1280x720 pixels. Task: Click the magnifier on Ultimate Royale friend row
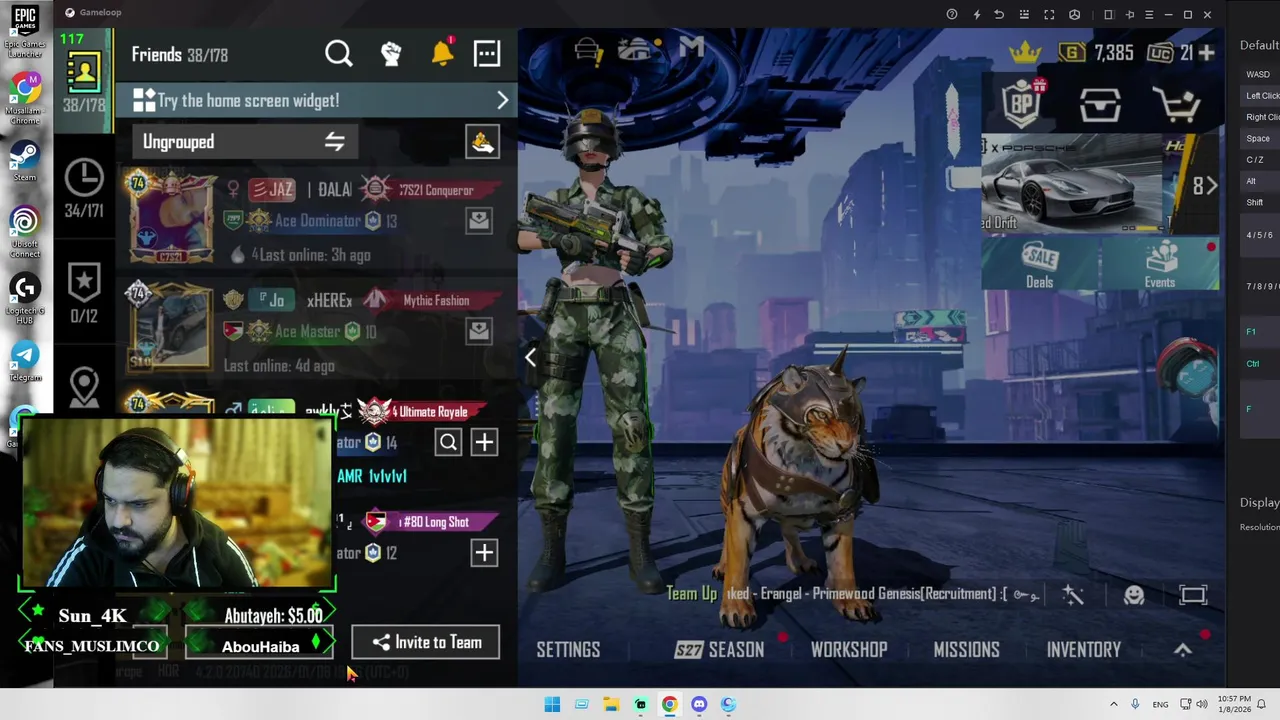[x=448, y=442]
